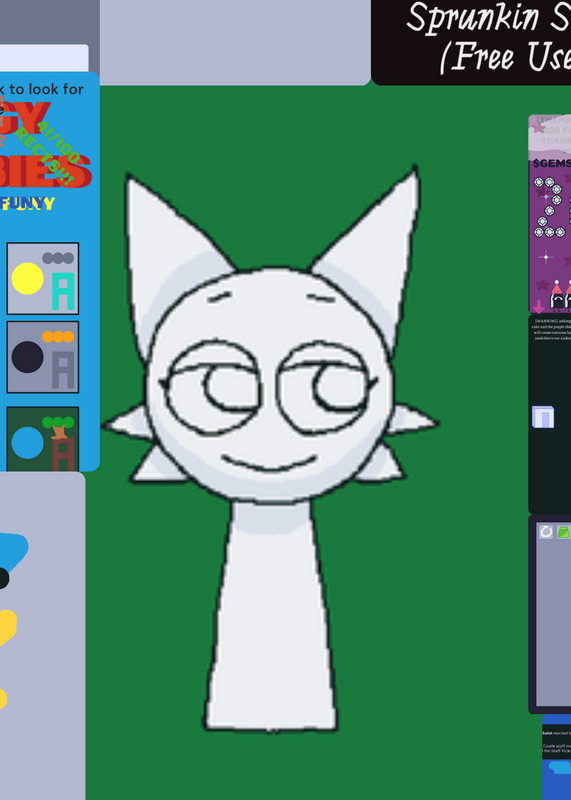Click the green icon beside the reload arrow
Image resolution: width=571 pixels, height=800 pixels.
[x=563, y=532]
